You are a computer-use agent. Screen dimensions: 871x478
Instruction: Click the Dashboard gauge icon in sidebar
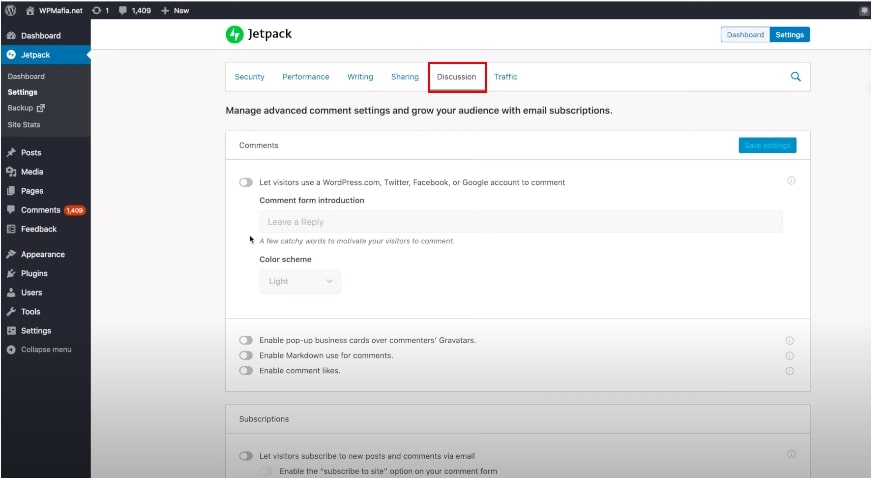pos(11,36)
